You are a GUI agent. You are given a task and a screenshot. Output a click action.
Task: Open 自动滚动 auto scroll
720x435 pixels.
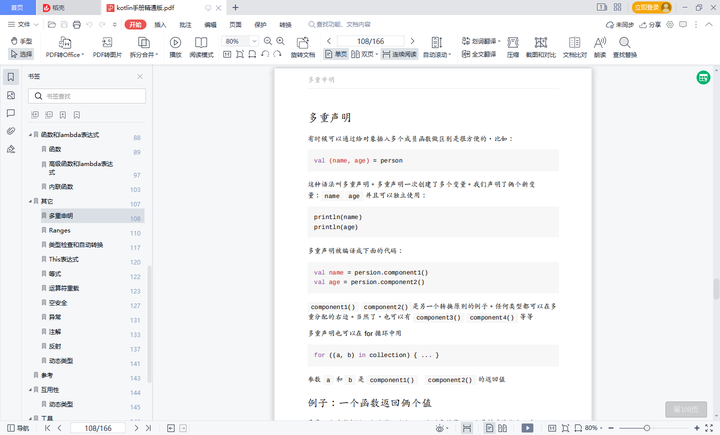tap(437, 47)
